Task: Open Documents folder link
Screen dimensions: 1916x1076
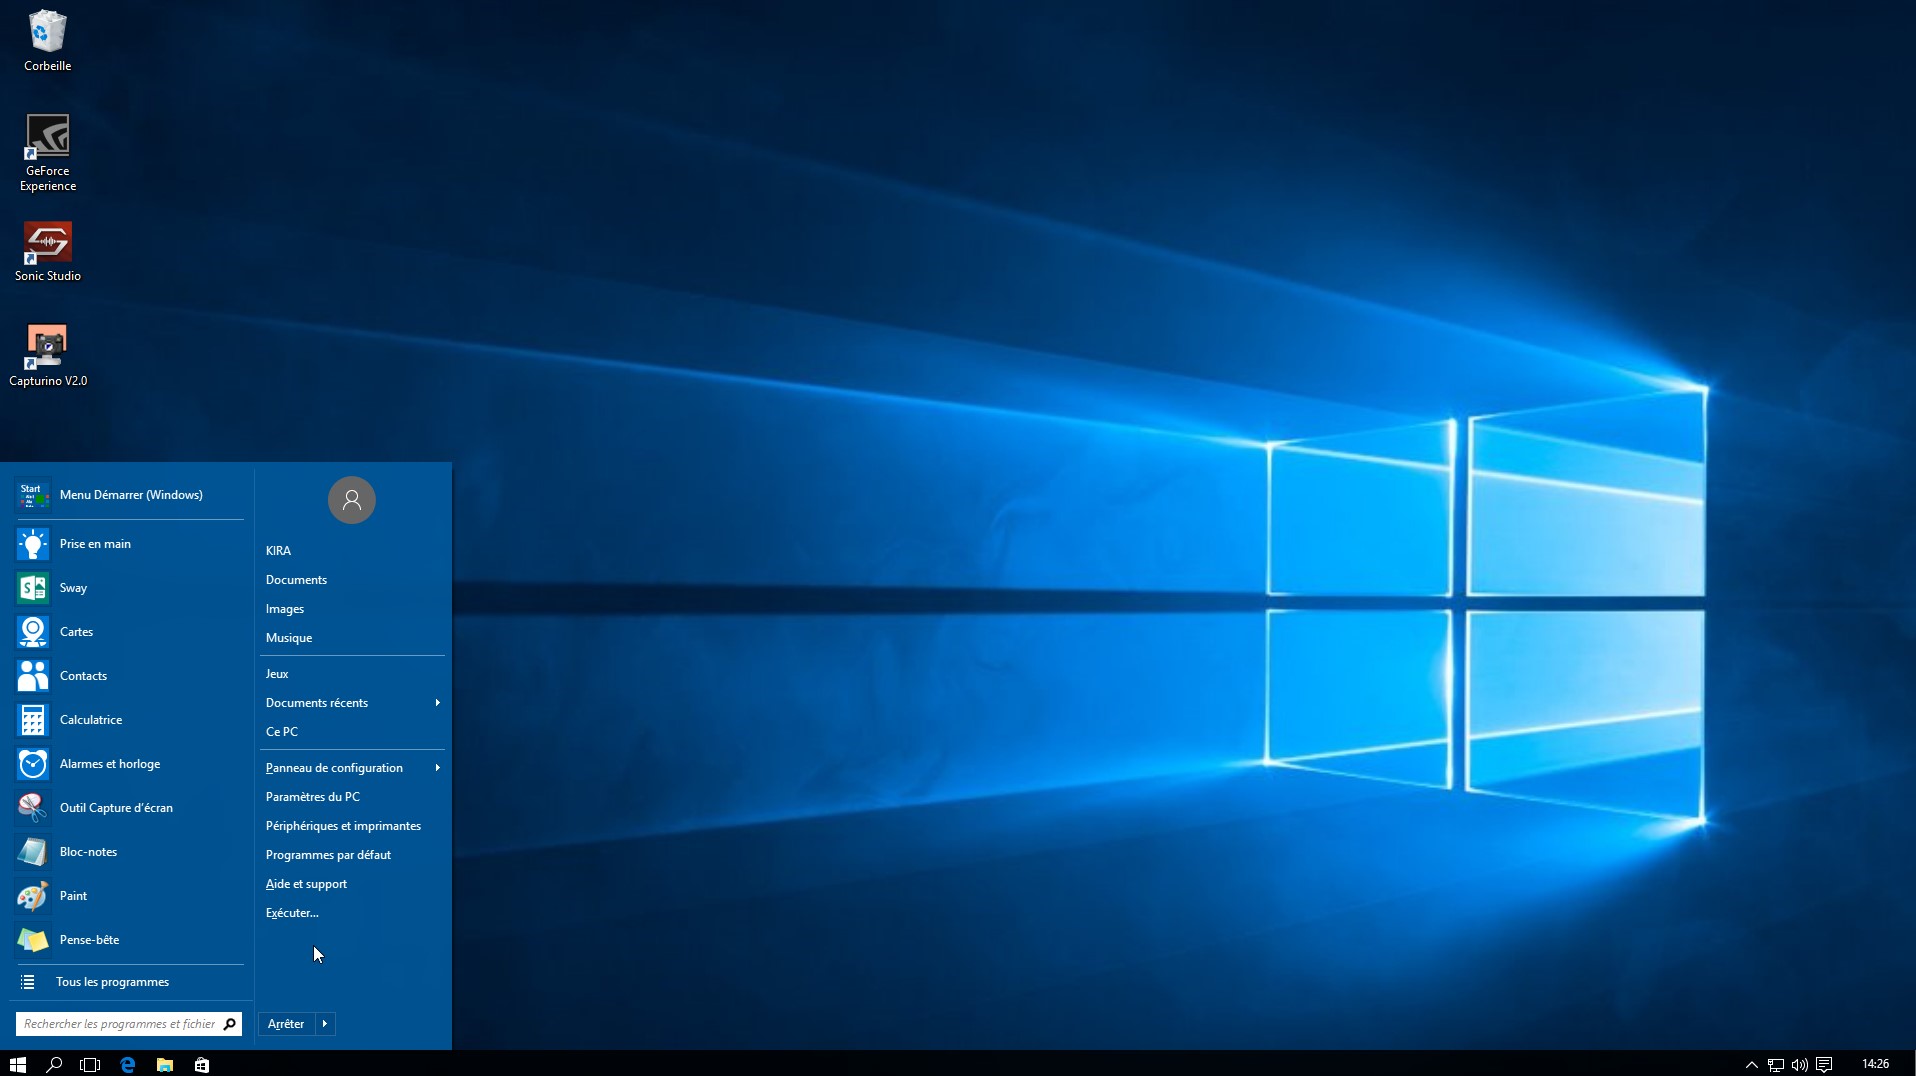Action: [352, 580]
